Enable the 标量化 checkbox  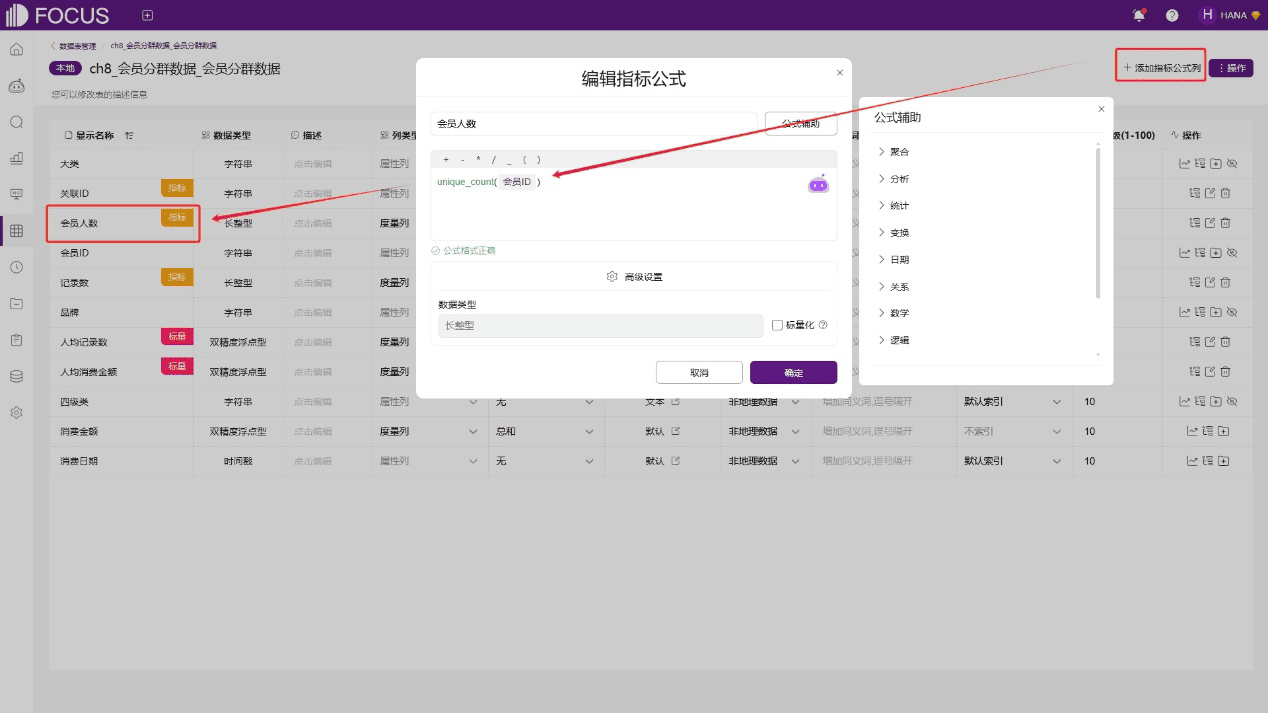777,325
